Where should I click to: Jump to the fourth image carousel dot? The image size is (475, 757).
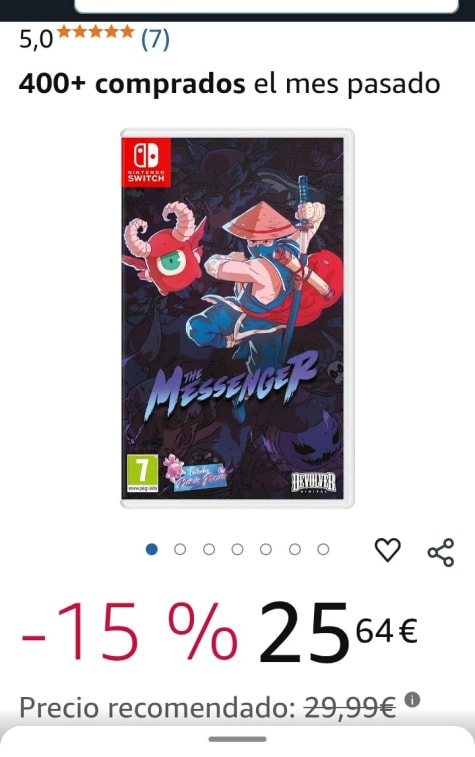coord(238,549)
